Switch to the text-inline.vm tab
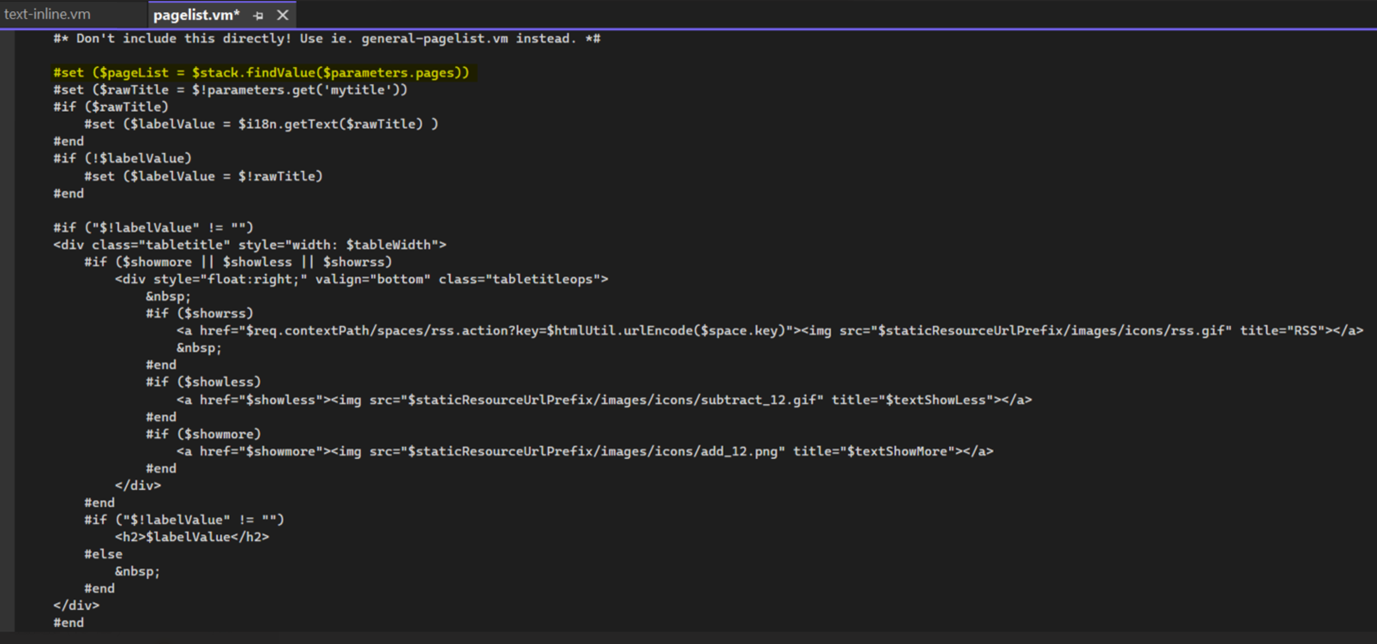 (x=48, y=15)
